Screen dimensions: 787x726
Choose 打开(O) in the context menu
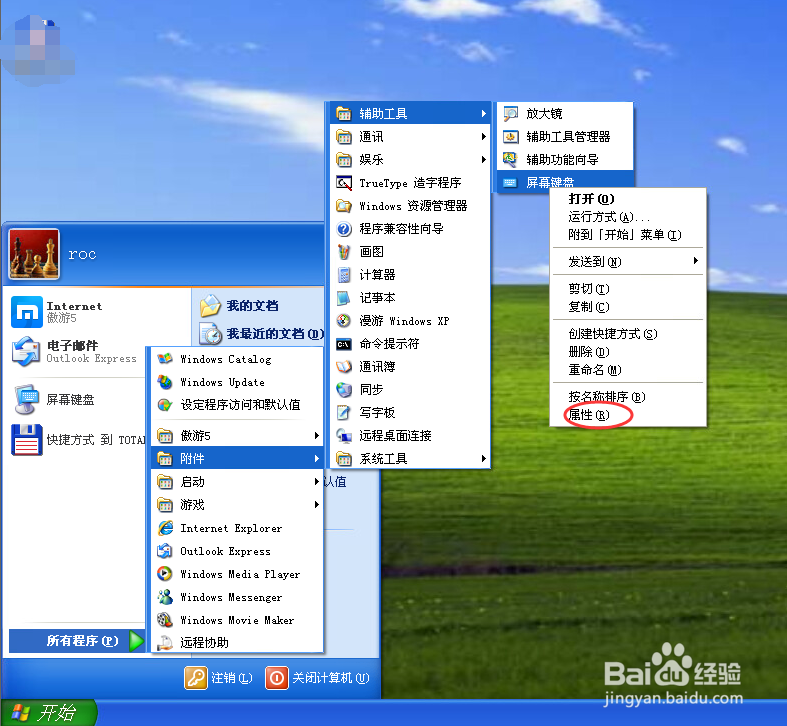627,199
